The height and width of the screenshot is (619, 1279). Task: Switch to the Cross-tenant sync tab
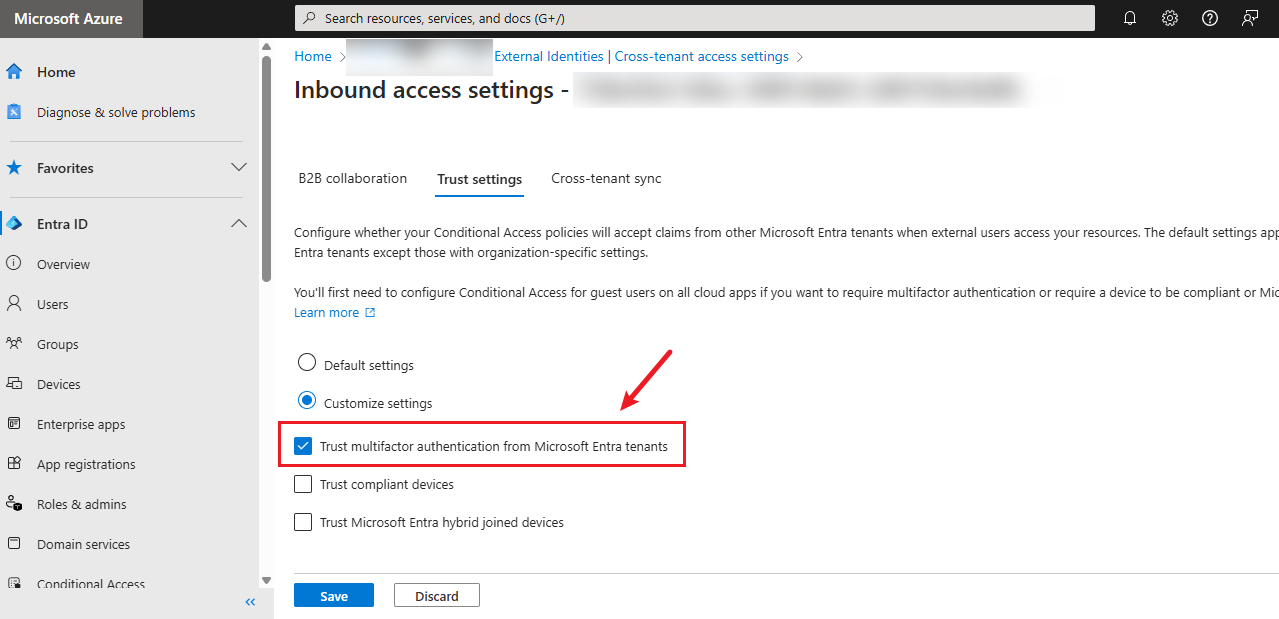(606, 178)
